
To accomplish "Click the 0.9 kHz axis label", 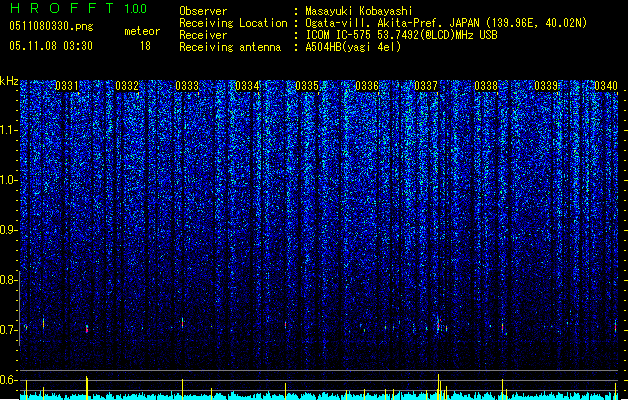I will [x=9, y=230].
